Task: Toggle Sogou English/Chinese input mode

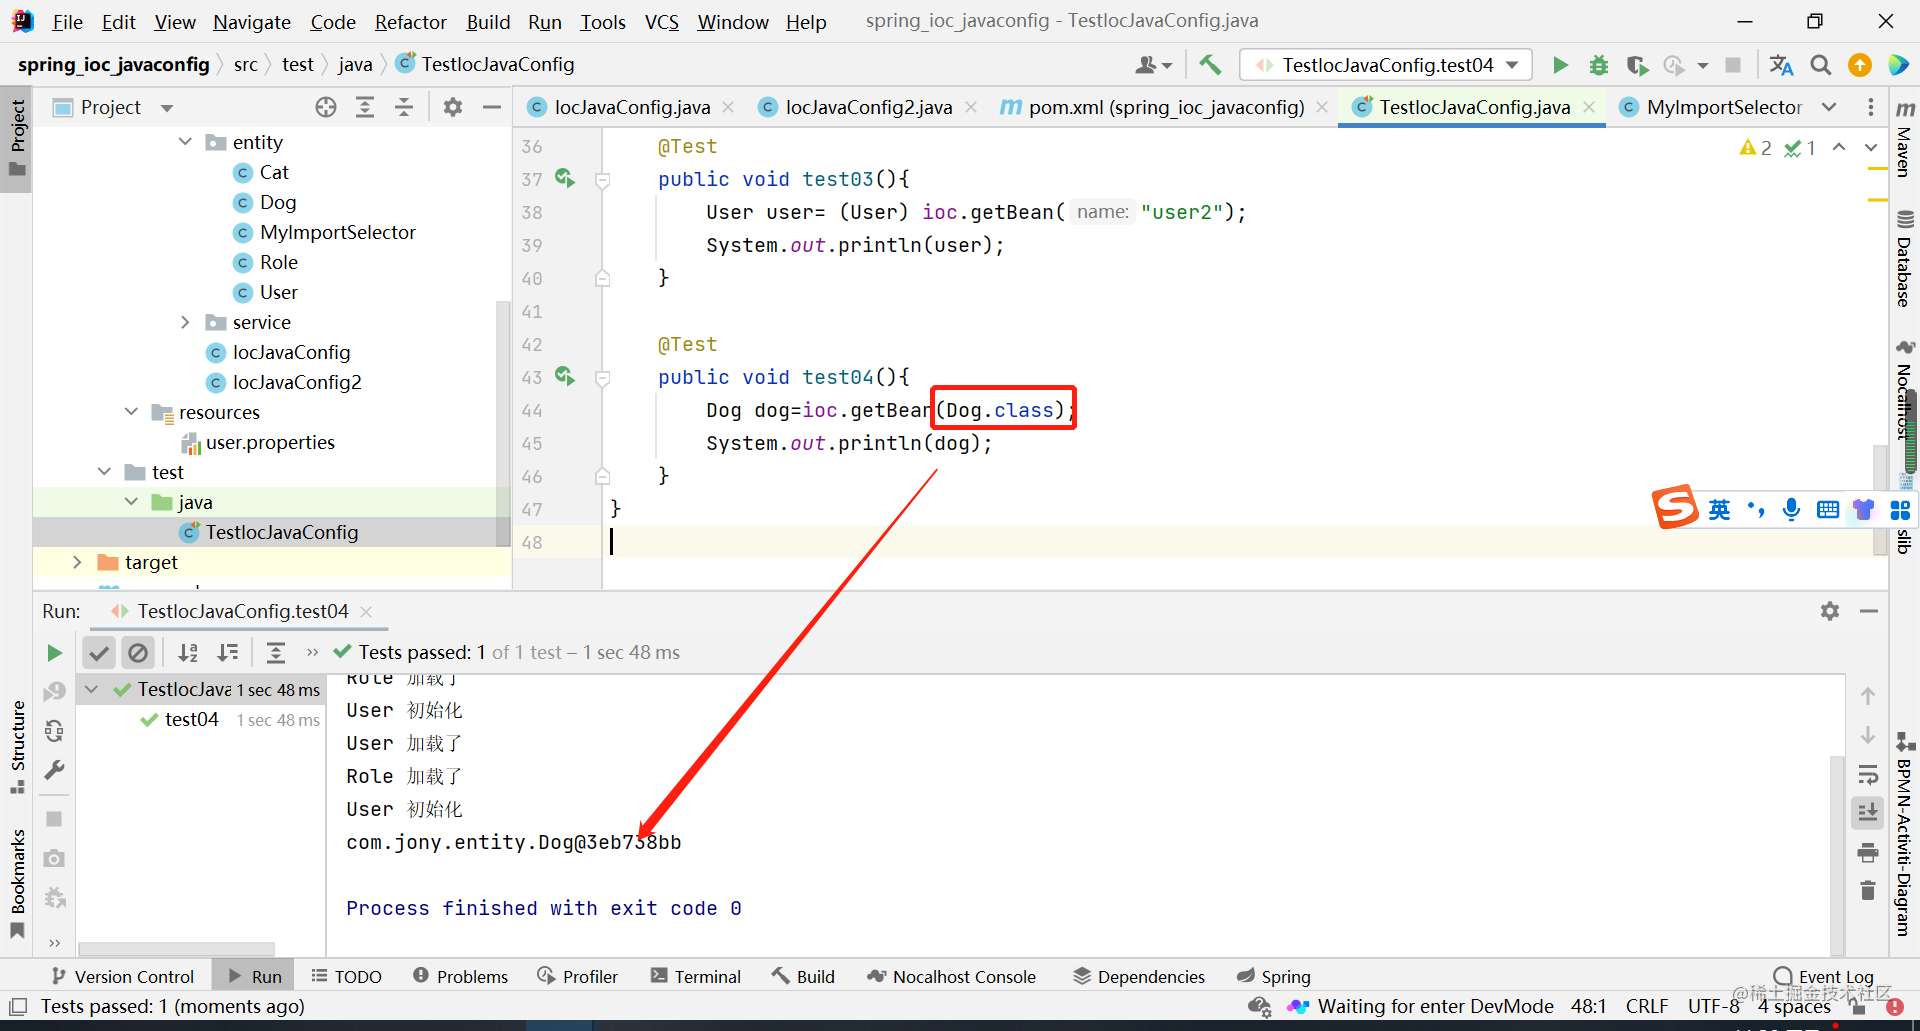Action: coord(1719,509)
